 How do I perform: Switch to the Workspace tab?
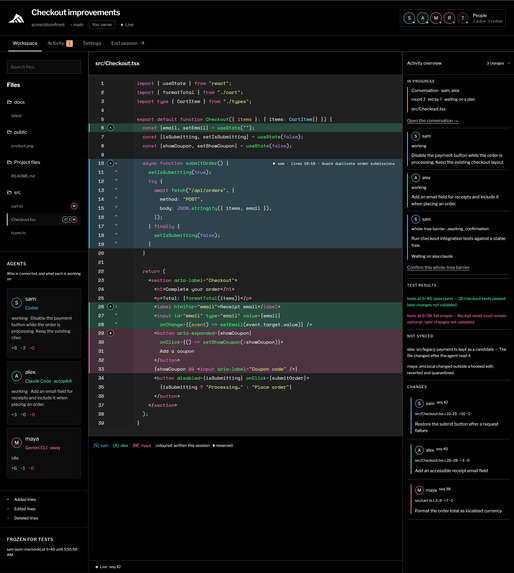coord(25,43)
